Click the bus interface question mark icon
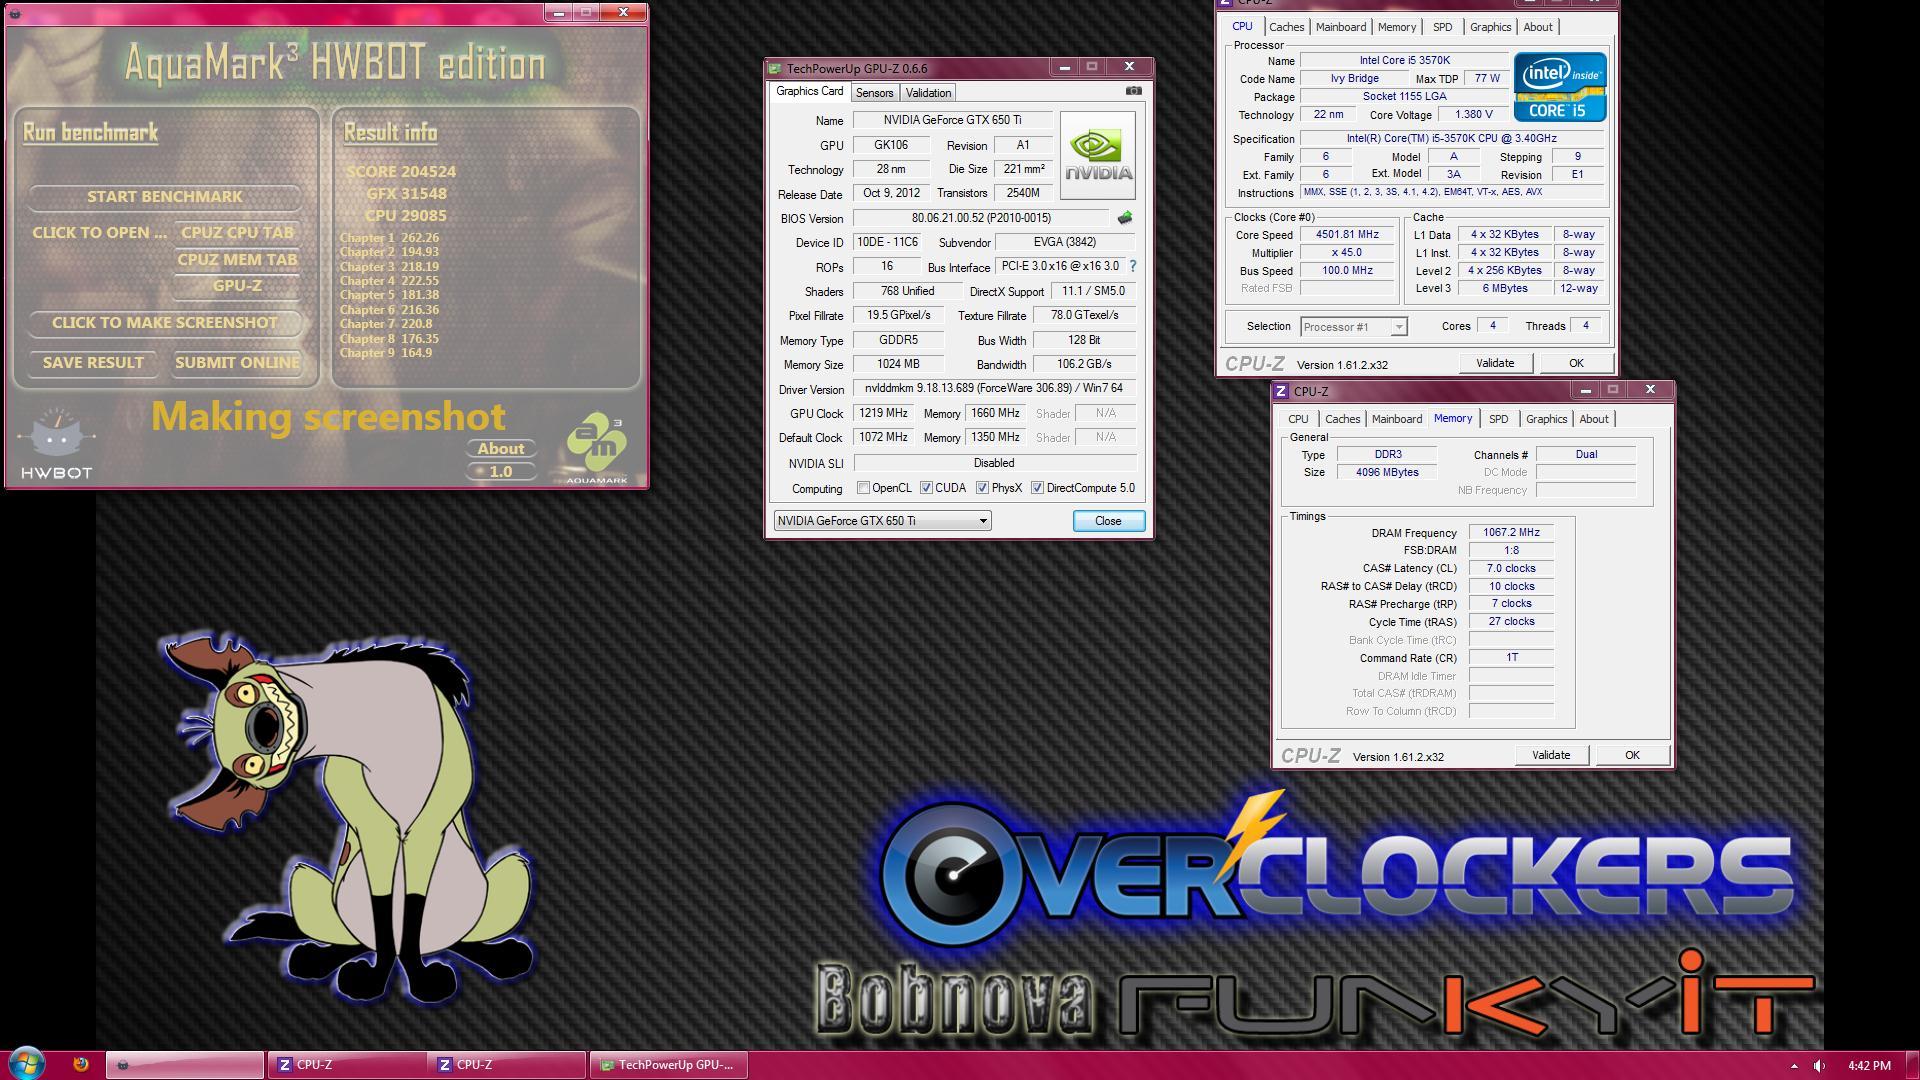 1133,267
